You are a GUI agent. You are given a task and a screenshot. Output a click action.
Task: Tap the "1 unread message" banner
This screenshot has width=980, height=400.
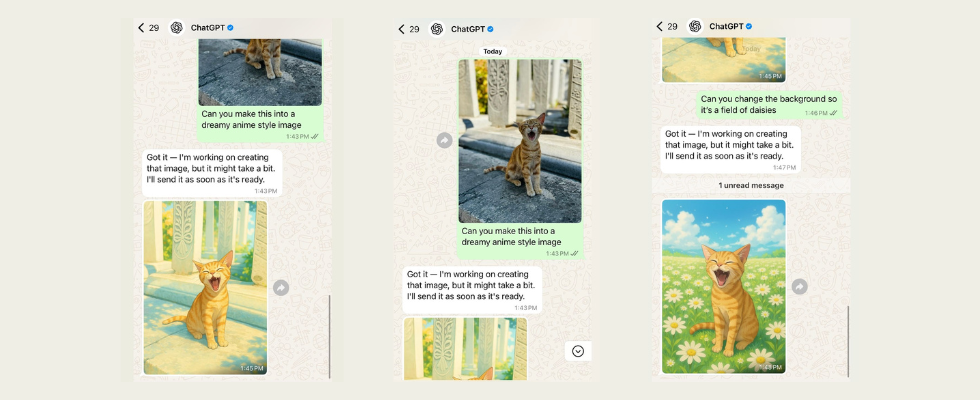coord(751,186)
